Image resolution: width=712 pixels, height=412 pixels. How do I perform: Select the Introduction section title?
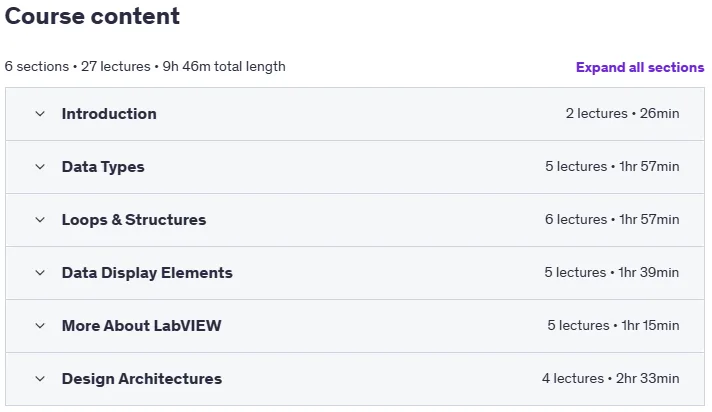click(109, 114)
